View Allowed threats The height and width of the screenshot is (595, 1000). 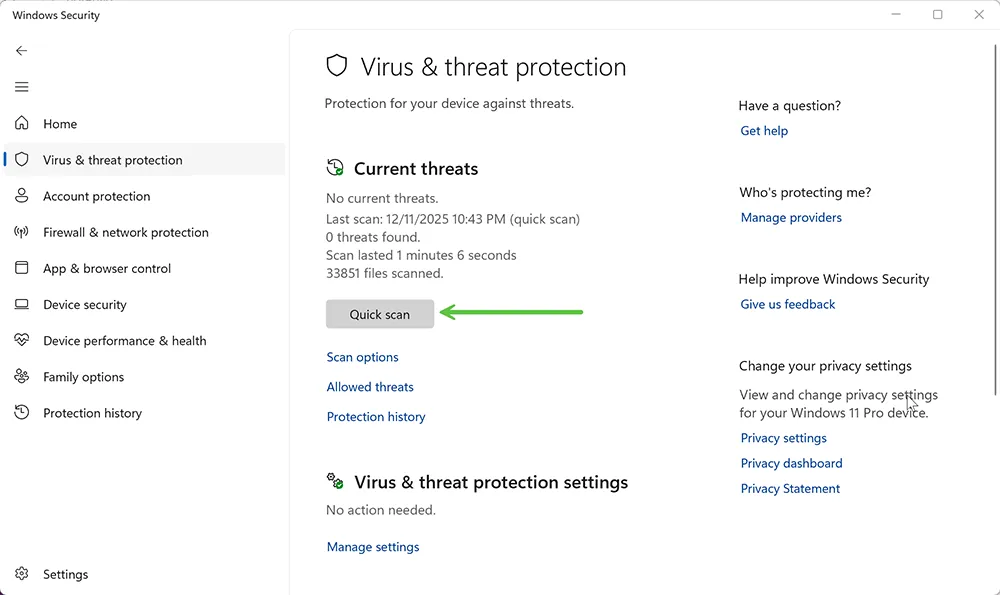pos(369,387)
